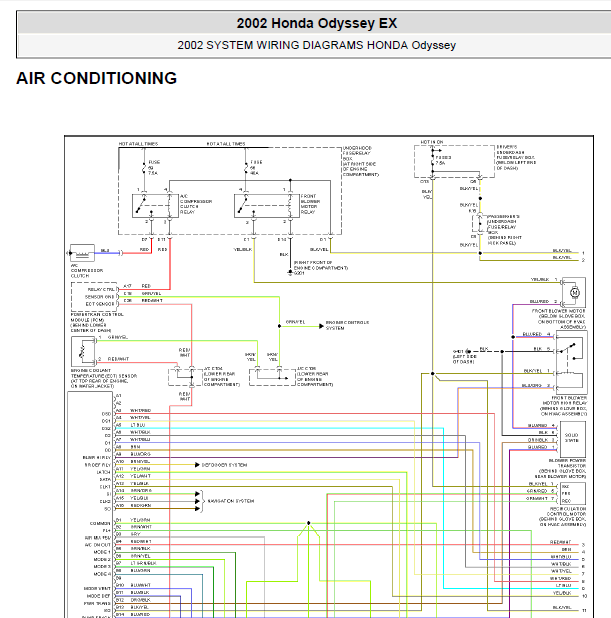Click the 7.5A fuse above A/C compressor clutch relay
The image size is (611, 618).
click(144, 168)
